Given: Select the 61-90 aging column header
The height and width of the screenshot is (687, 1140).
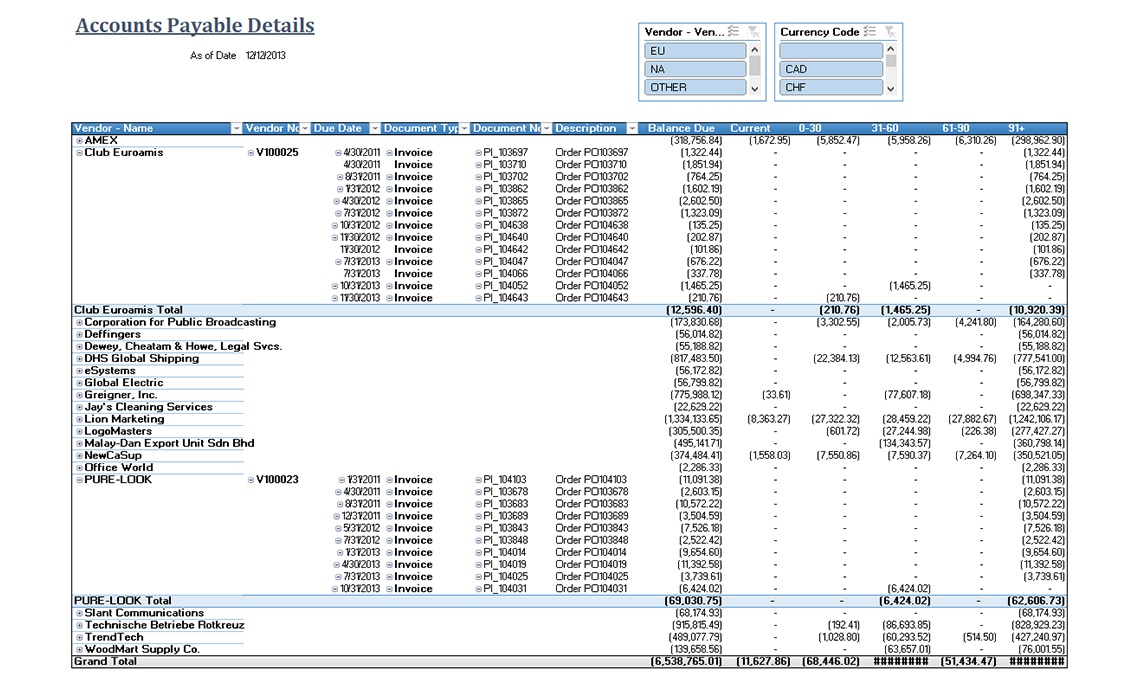Looking at the screenshot, I should pos(955,129).
